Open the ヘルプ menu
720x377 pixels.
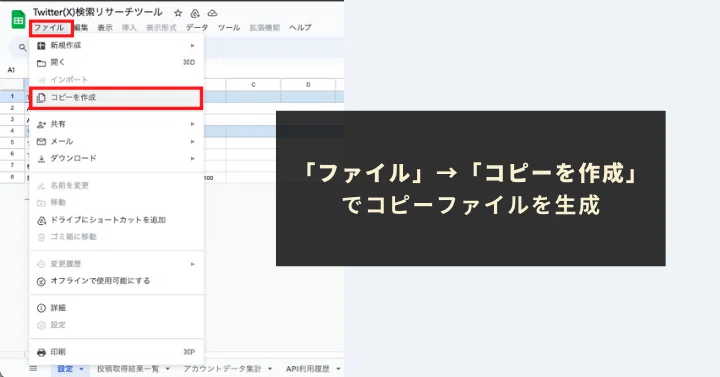click(x=300, y=28)
